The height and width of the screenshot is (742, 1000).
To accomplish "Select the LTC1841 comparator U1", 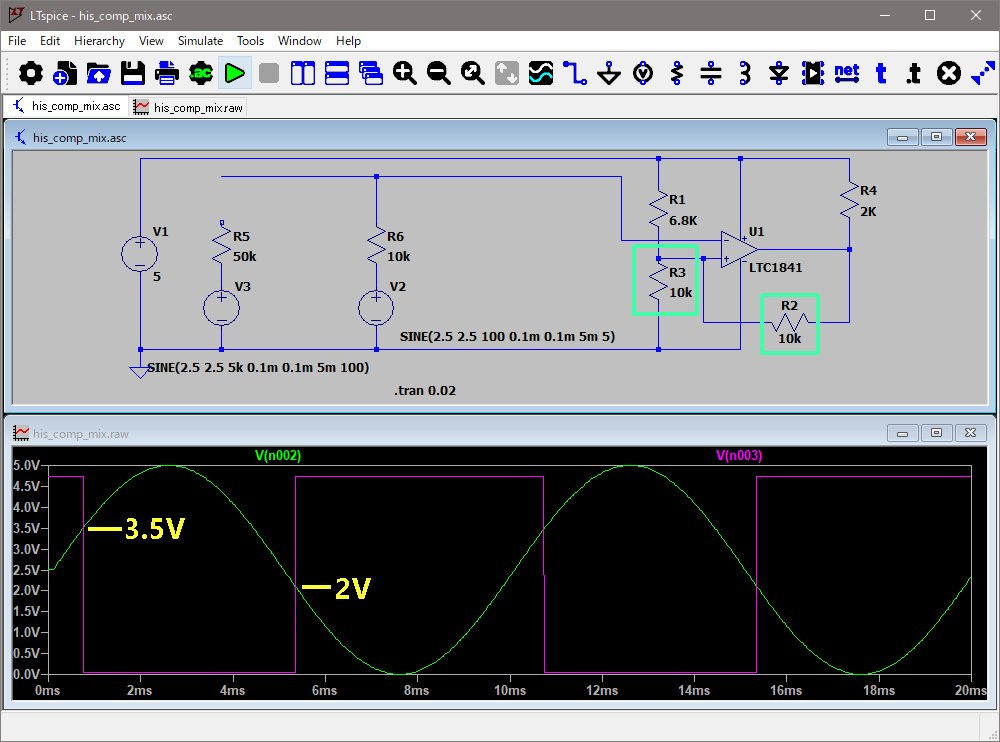I will click(739, 249).
